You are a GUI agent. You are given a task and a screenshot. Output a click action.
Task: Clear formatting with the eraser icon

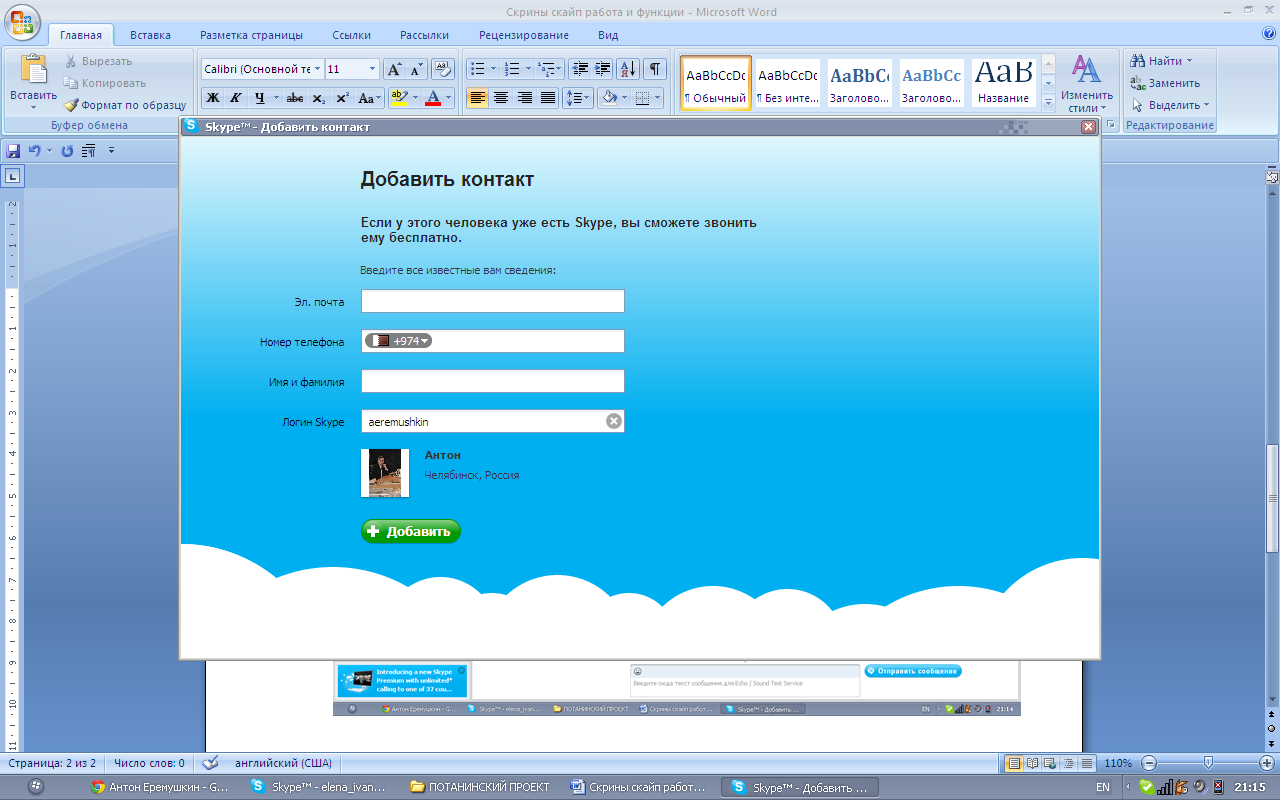tap(444, 69)
